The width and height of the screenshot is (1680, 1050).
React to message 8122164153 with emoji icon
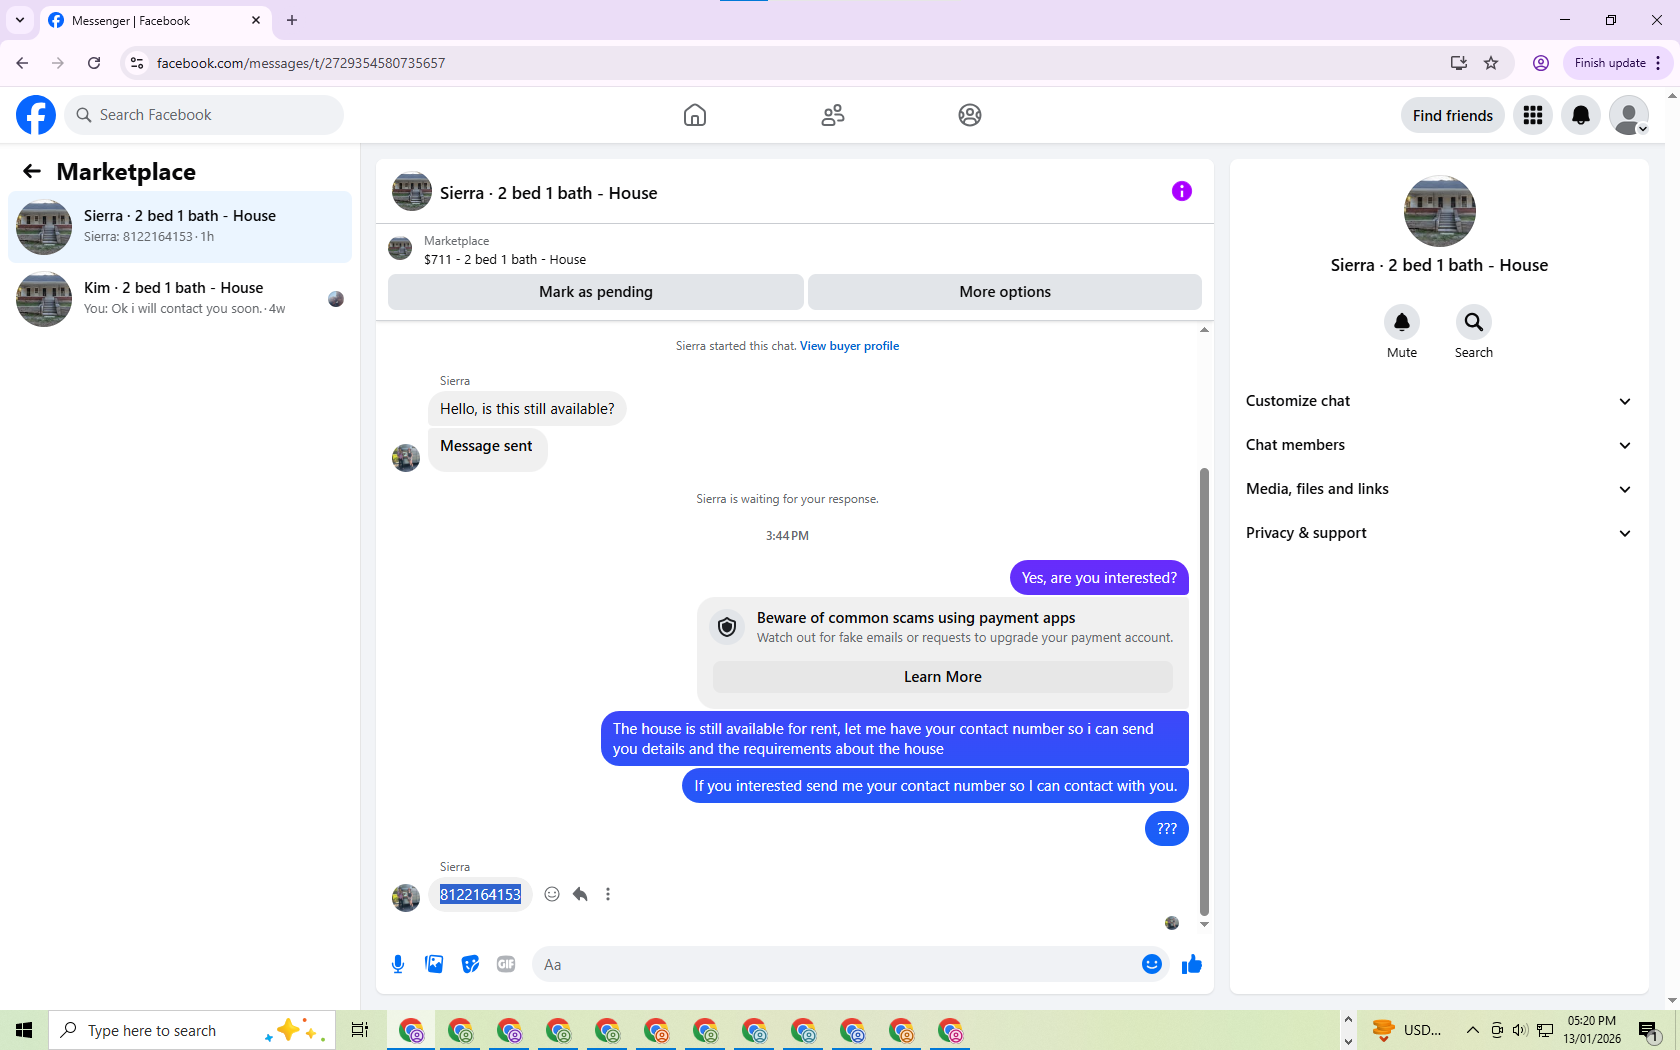click(x=552, y=894)
